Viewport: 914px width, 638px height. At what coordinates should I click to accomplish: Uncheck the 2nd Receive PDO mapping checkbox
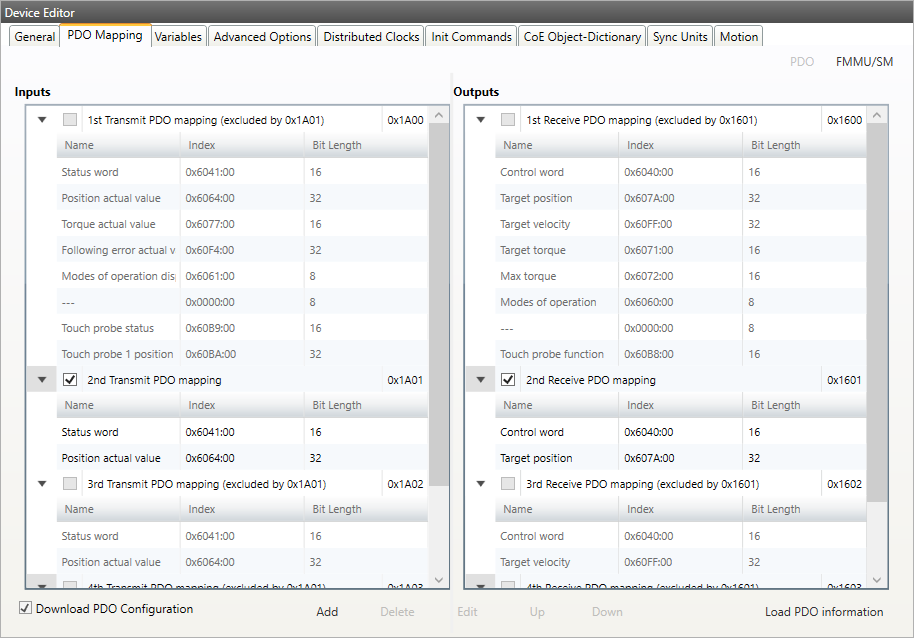point(509,380)
